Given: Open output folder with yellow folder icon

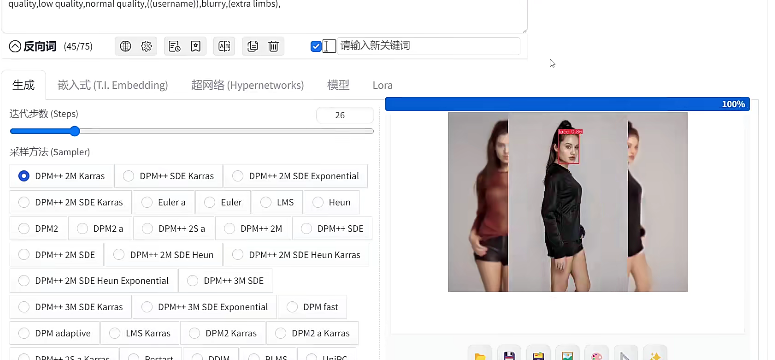Looking at the screenshot, I should 479,355.
